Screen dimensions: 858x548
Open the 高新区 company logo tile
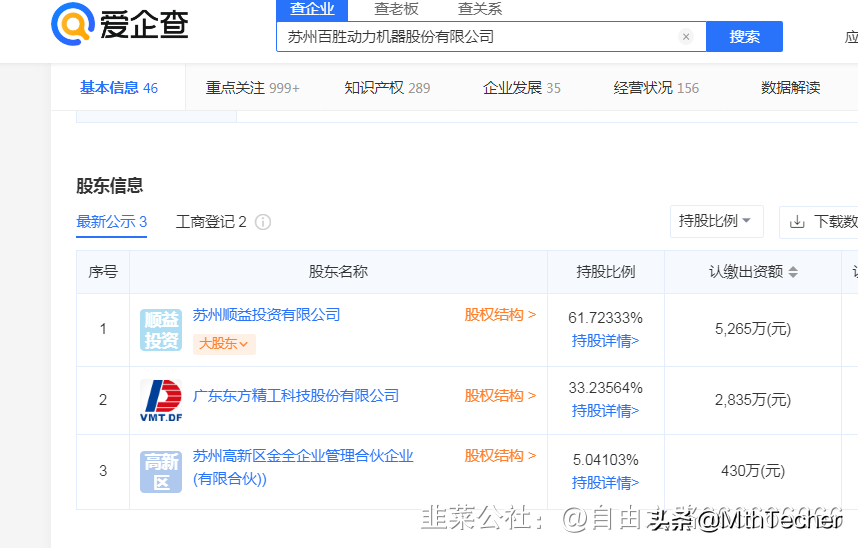click(x=161, y=471)
